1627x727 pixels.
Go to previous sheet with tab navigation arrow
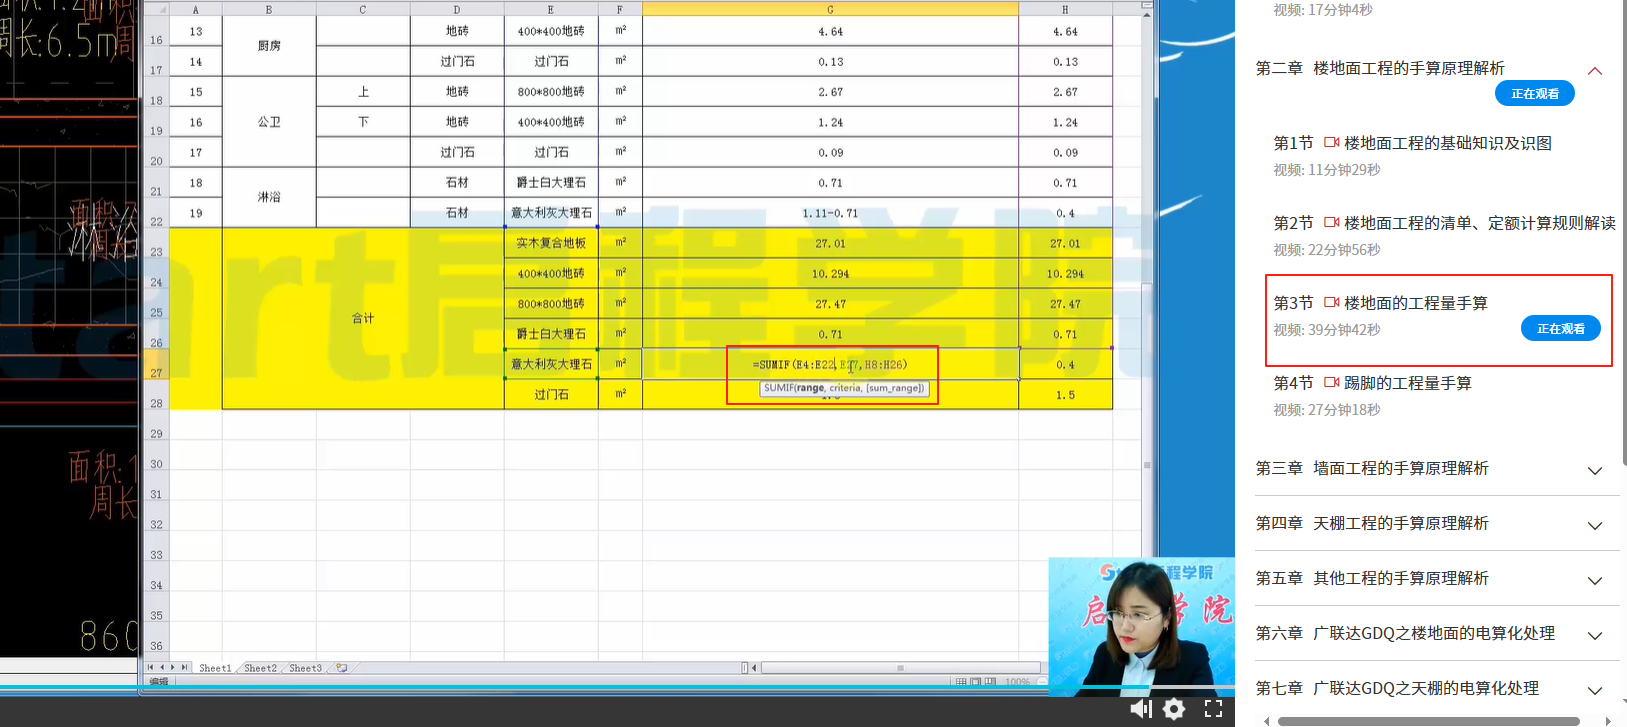point(162,667)
